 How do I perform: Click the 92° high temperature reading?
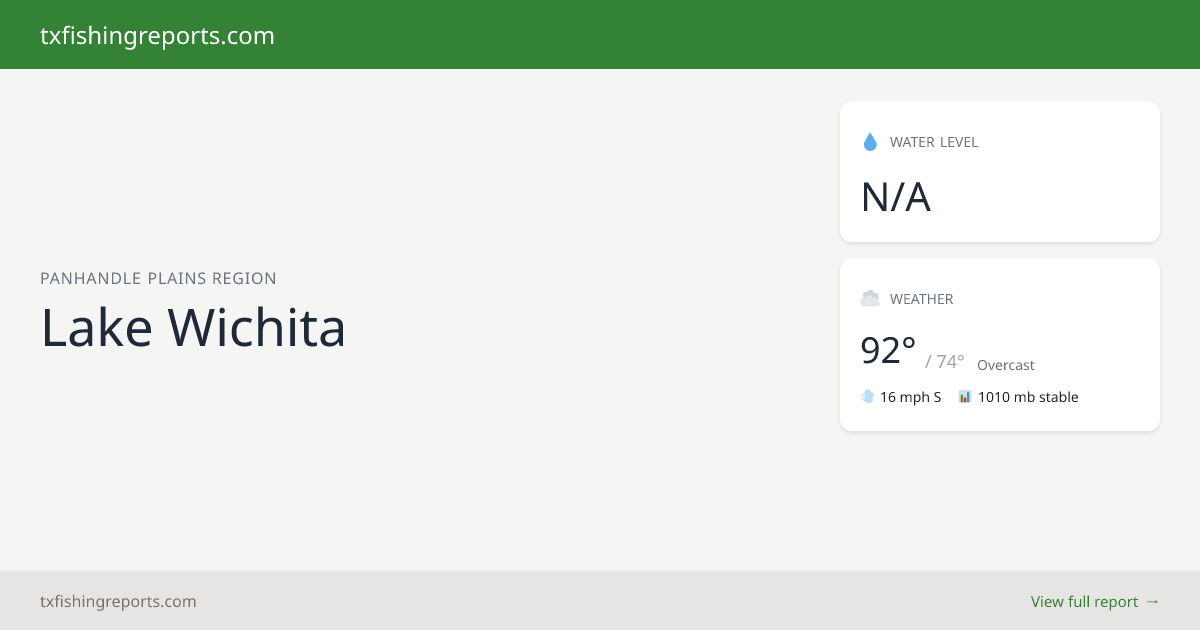click(x=888, y=351)
